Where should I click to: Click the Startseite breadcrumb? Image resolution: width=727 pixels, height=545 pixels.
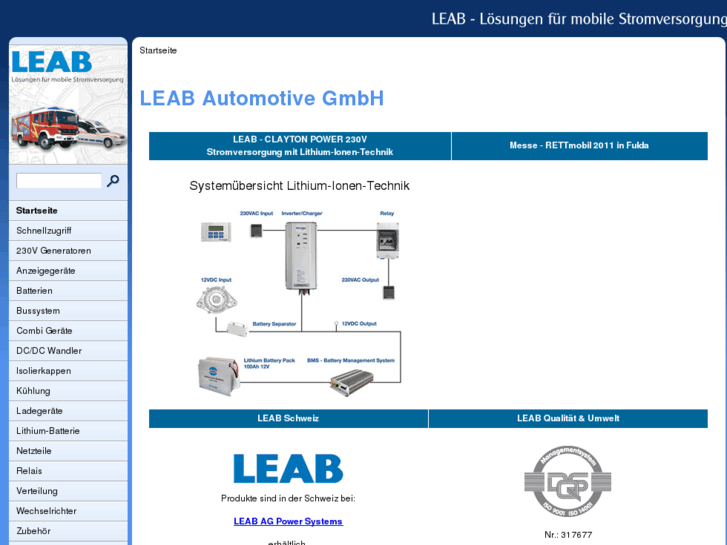(158, 51)
